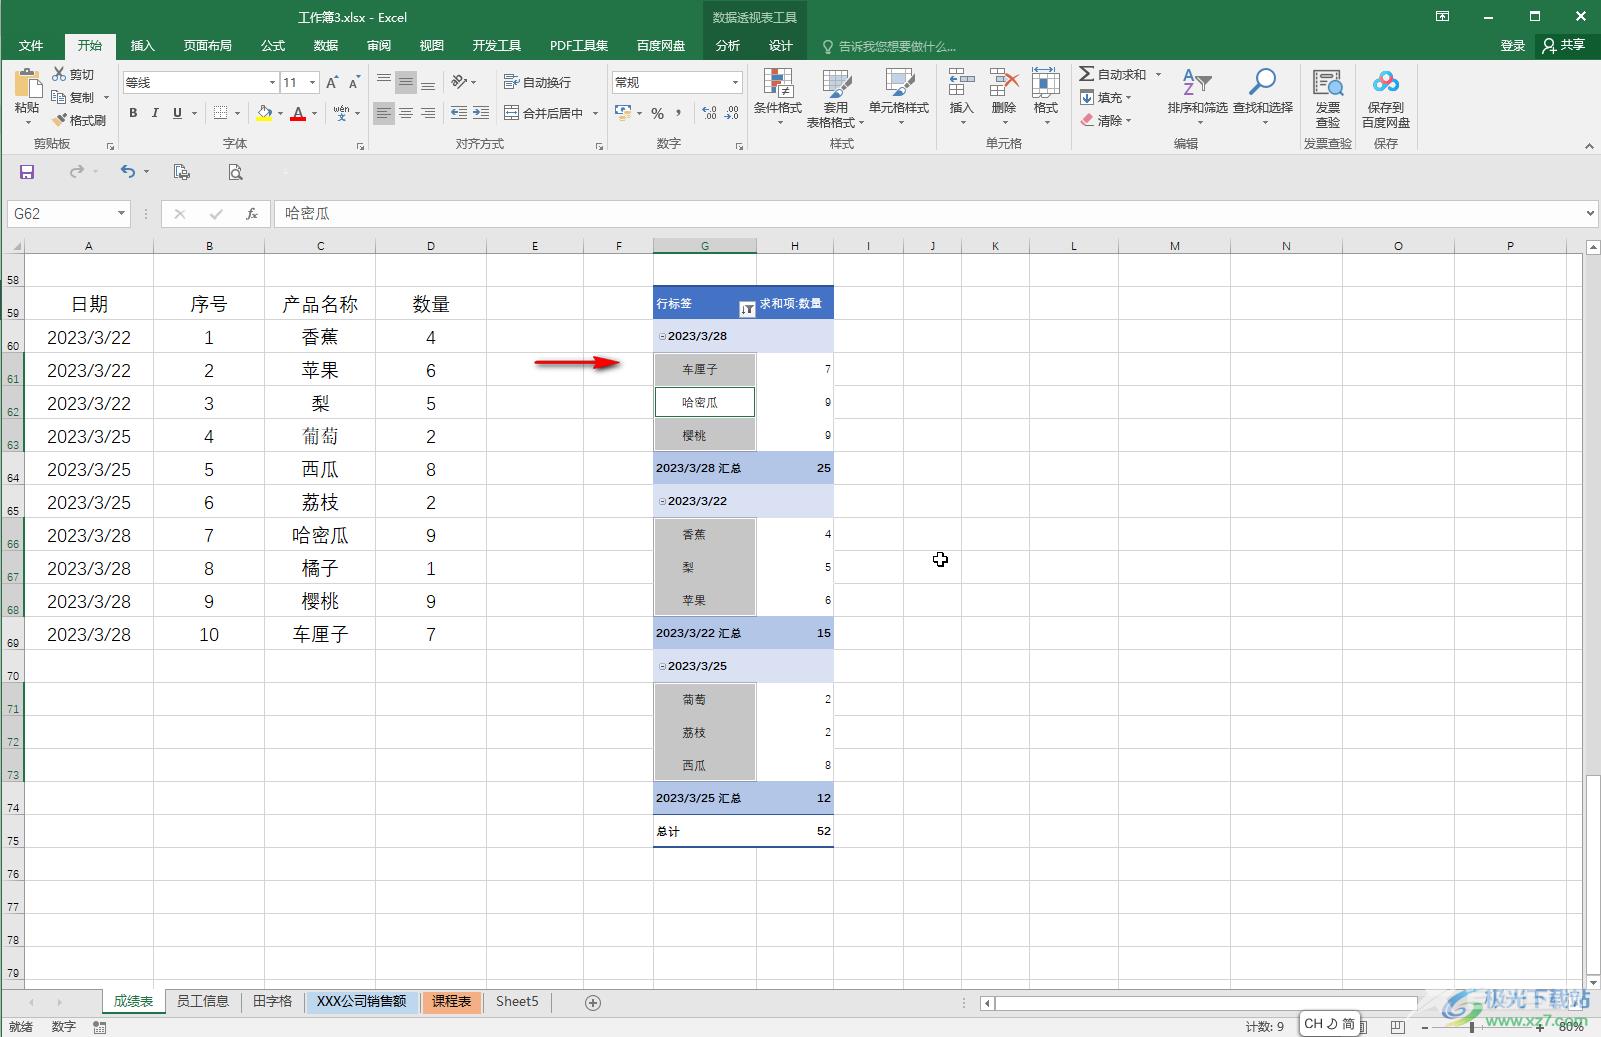Screen dimensions: 1601x1037
Task: Open the font size dropdown showing 11
Action: 313,83
